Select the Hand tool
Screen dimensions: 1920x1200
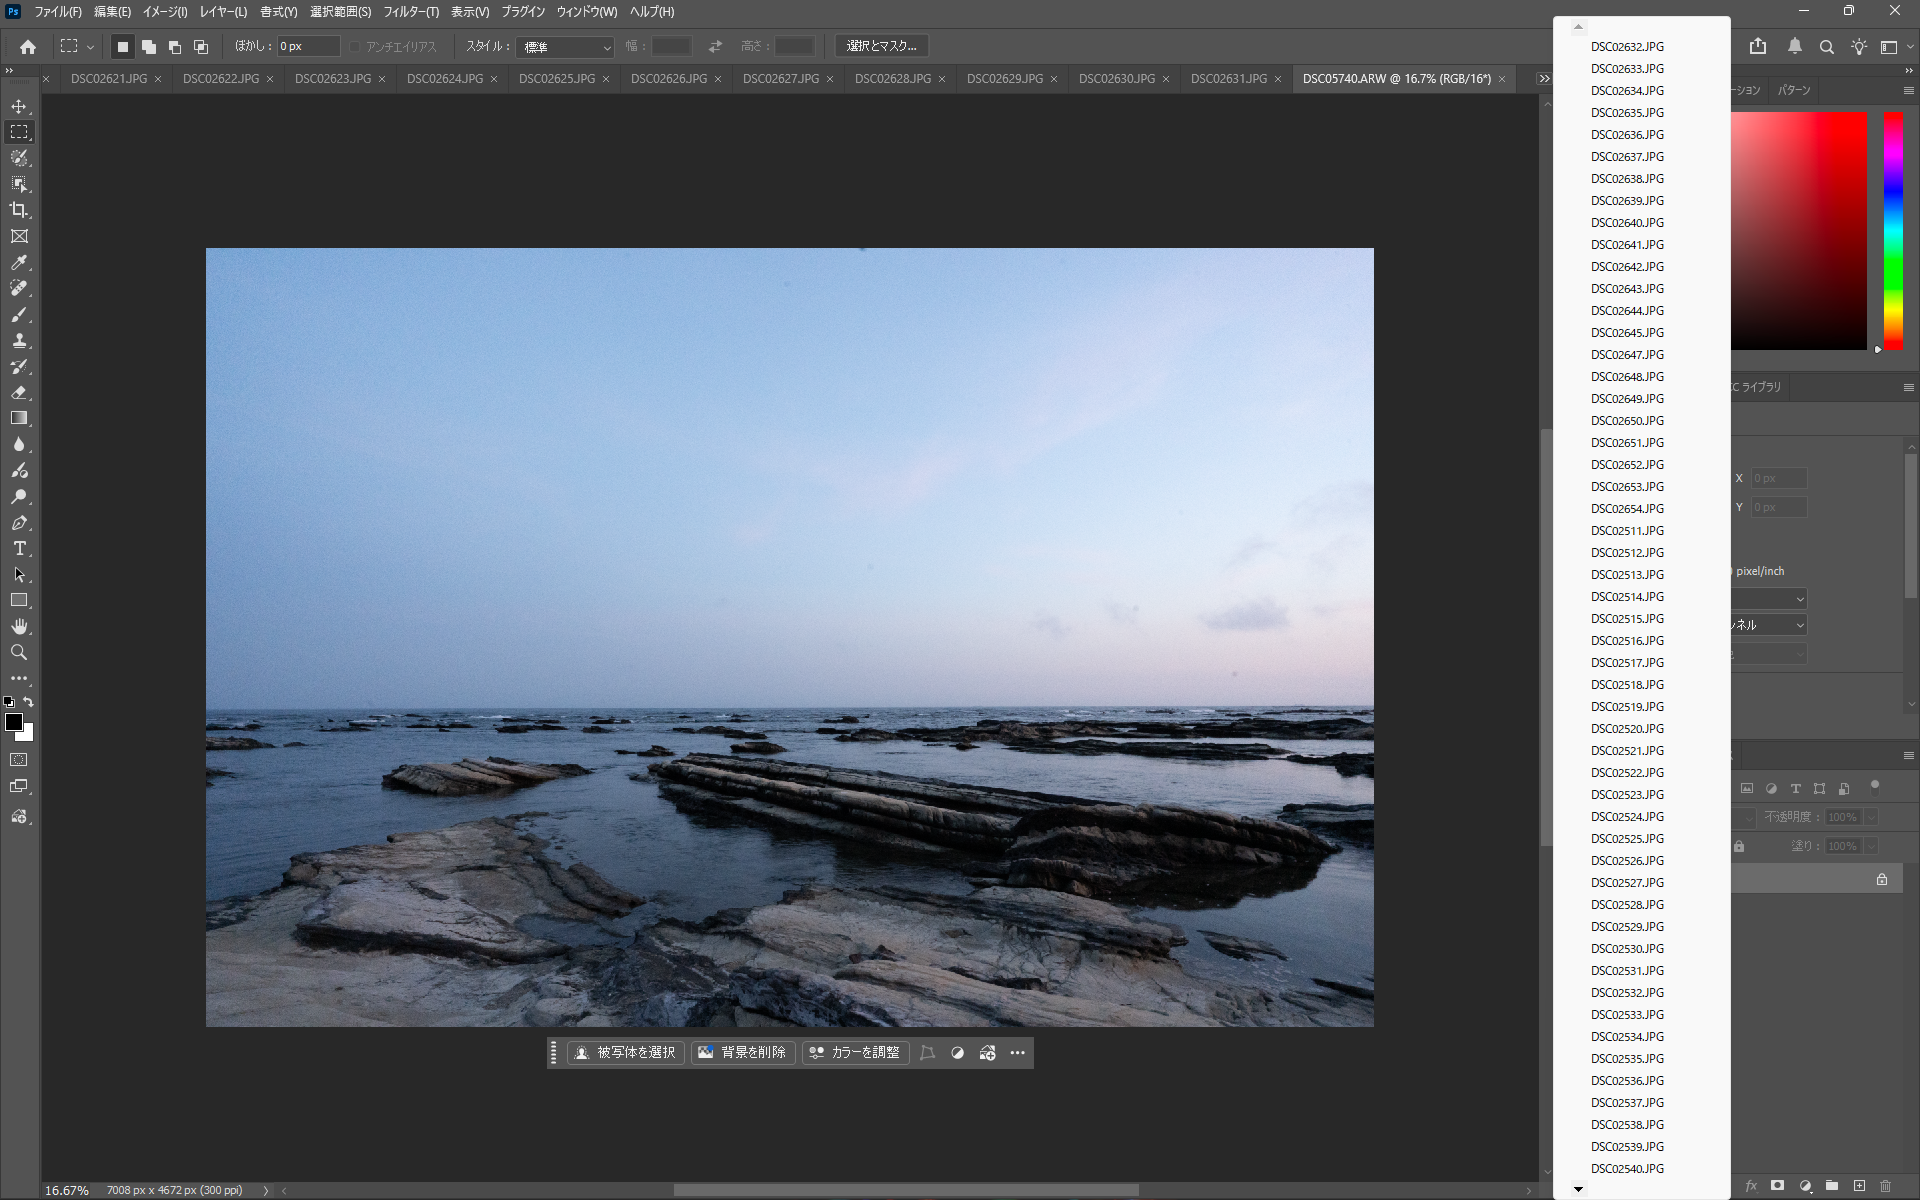(x=19, y=626)
